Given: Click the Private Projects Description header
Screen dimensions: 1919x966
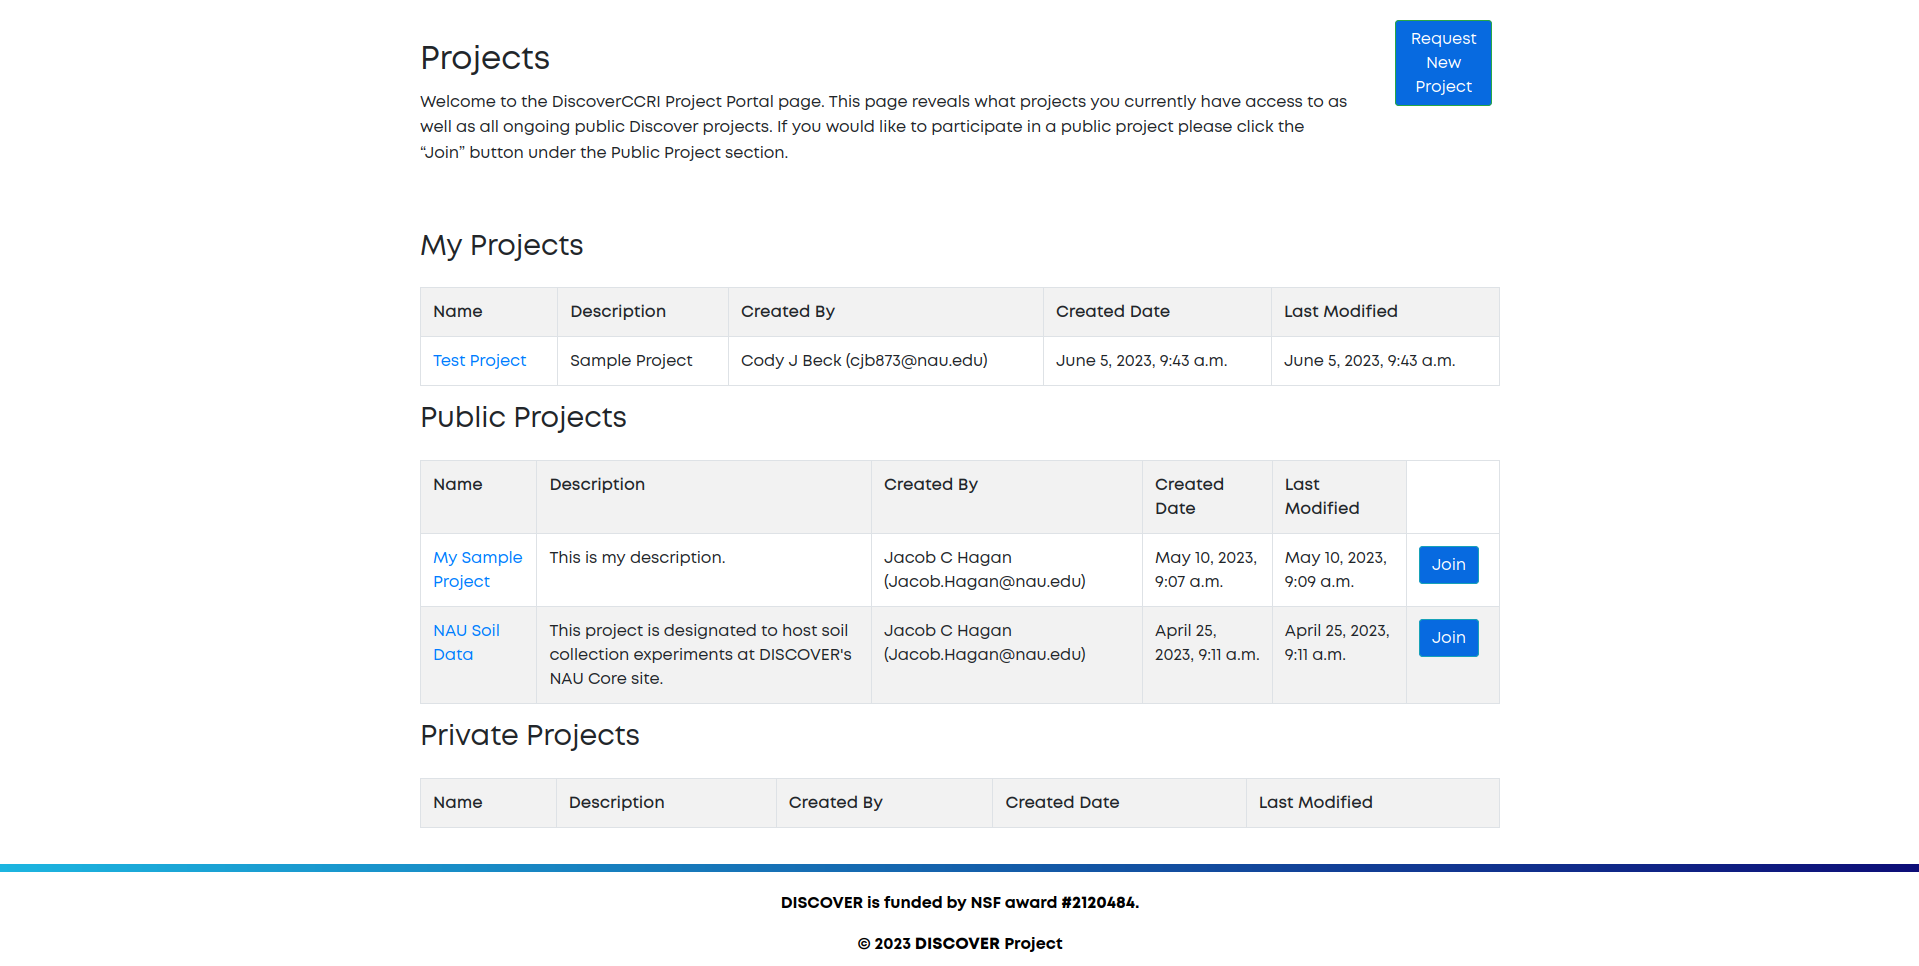Looking at the screenshot, I should click(666, 803).
